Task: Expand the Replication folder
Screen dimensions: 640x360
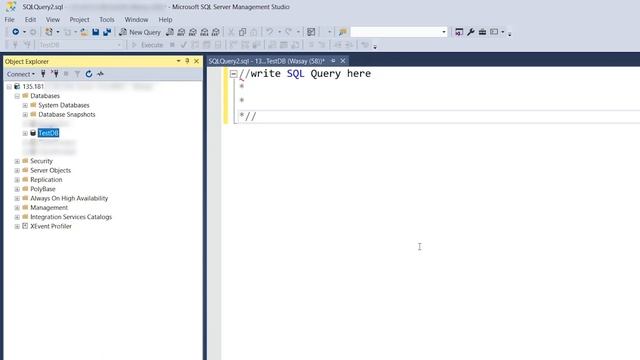Action: [17, 180]
